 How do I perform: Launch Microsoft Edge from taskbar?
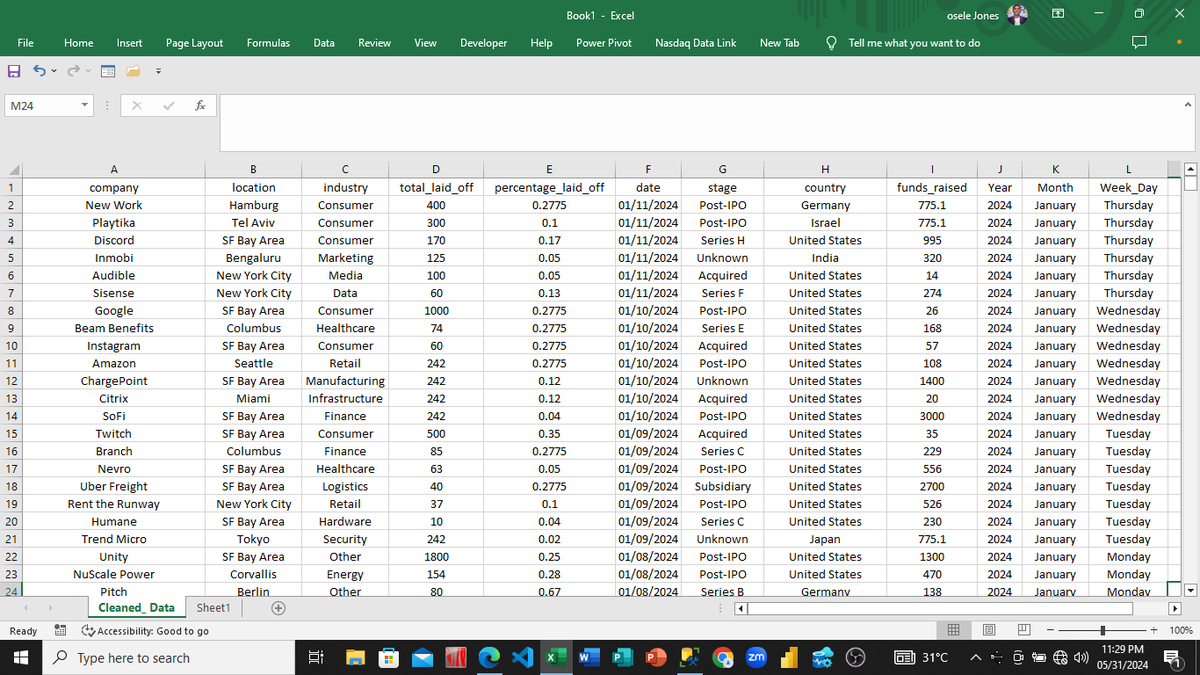coord(489,657)
